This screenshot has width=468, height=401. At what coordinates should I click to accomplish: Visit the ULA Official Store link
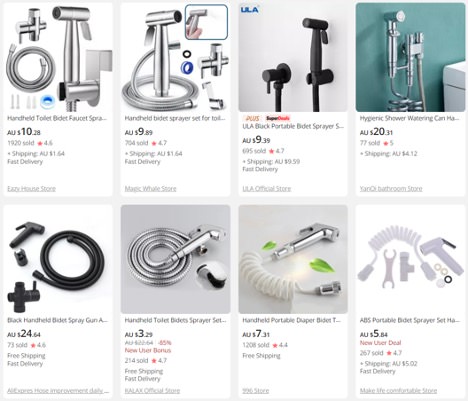point(267,189)
